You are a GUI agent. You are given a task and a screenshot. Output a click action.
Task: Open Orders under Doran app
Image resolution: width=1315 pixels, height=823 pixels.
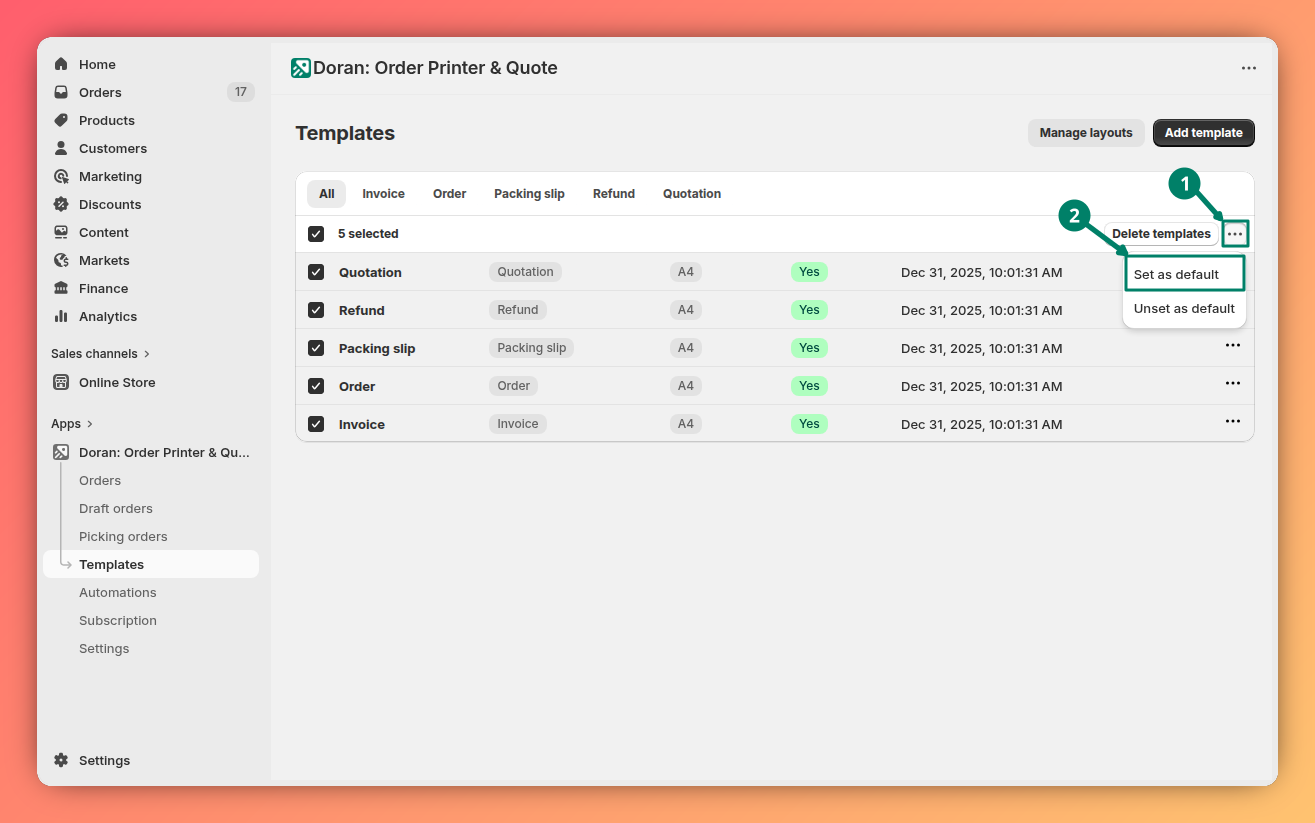[100, 480]
